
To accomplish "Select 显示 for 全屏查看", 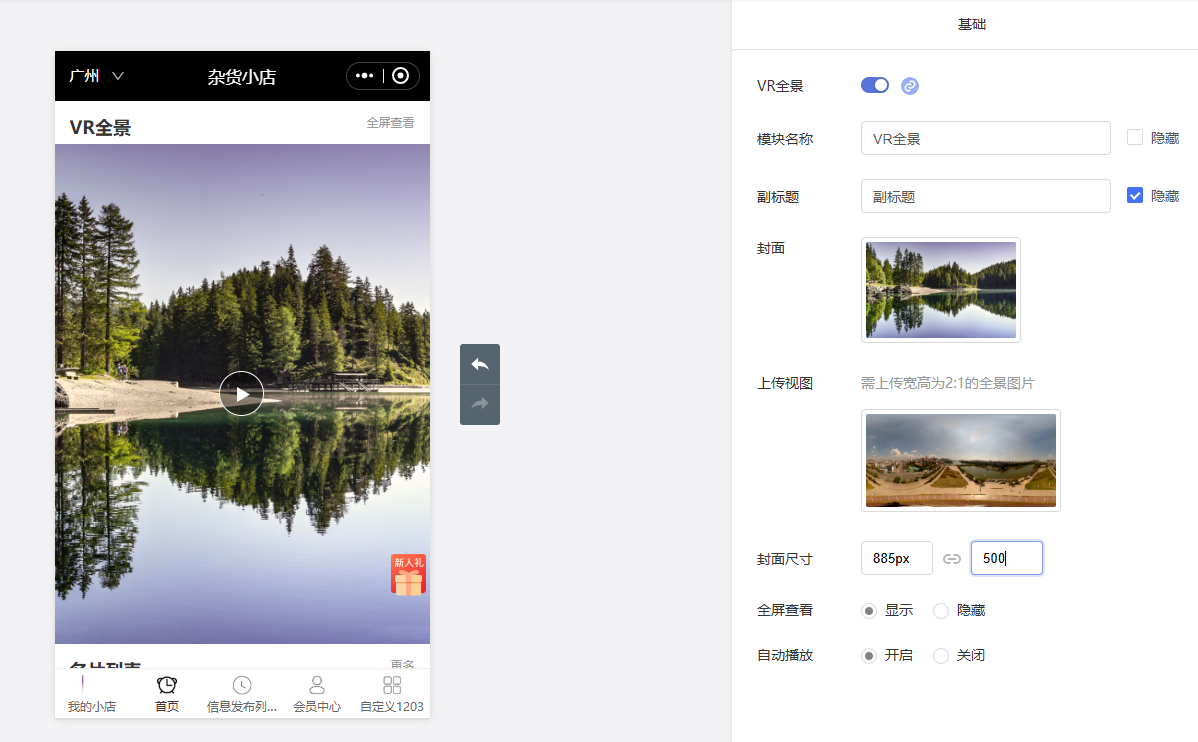I will click(869, 611).
